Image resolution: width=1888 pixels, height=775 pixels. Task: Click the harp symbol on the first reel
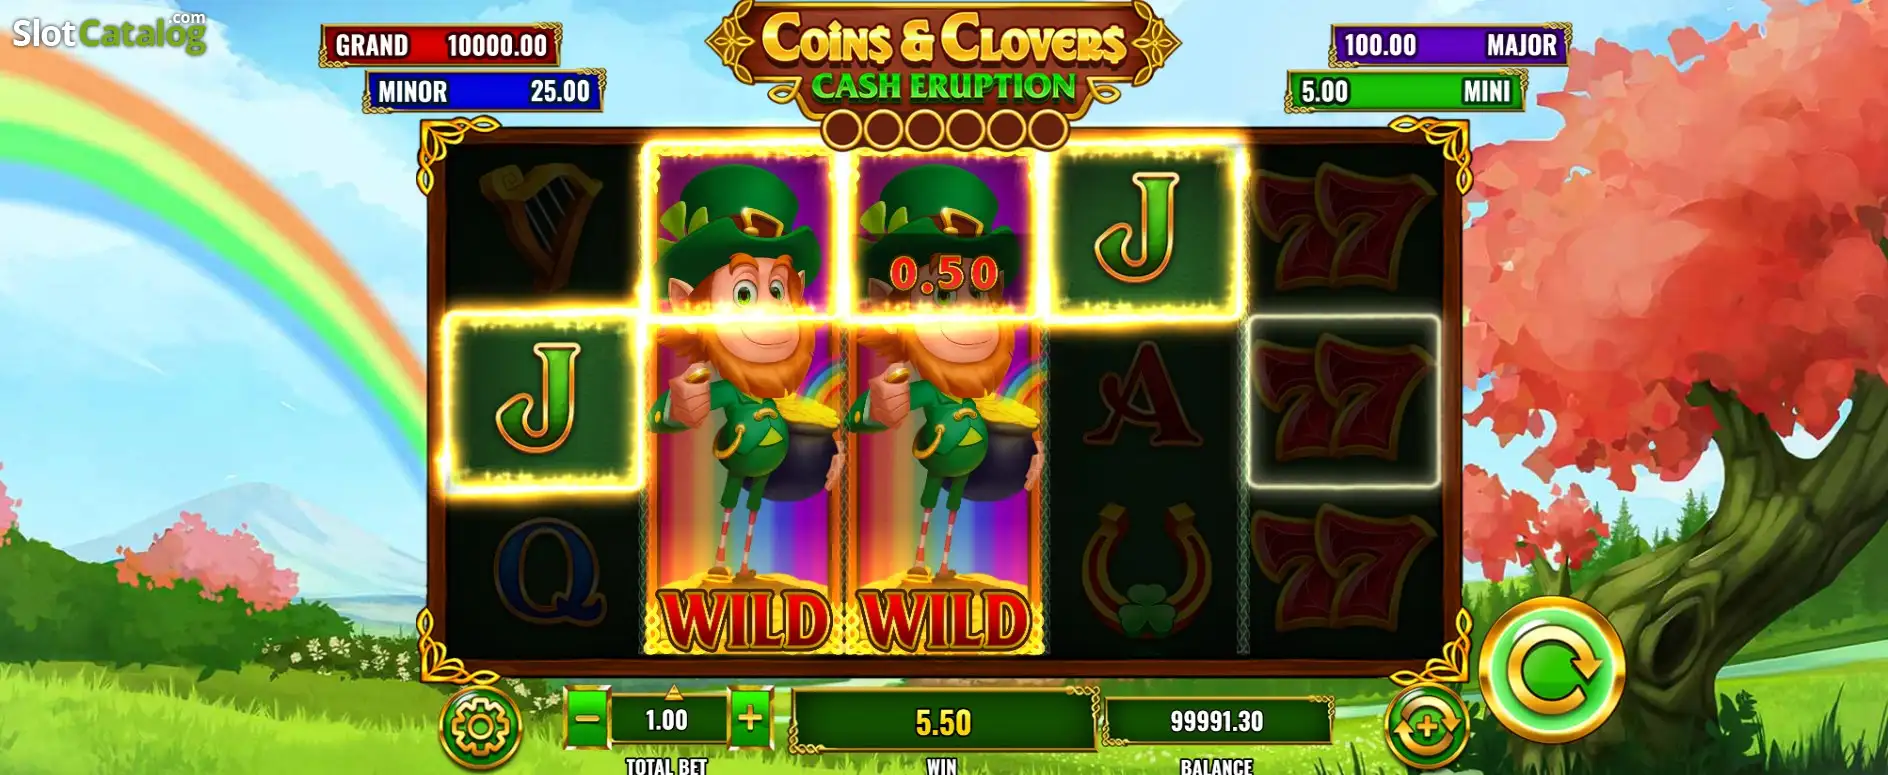tap(541, 226)
